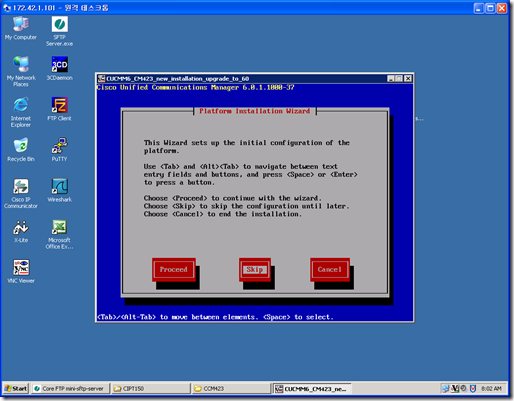Viewport: 514px width, 401px height.
Task: Launch VNC Viewer desktop icon
Action: (21, 272)
